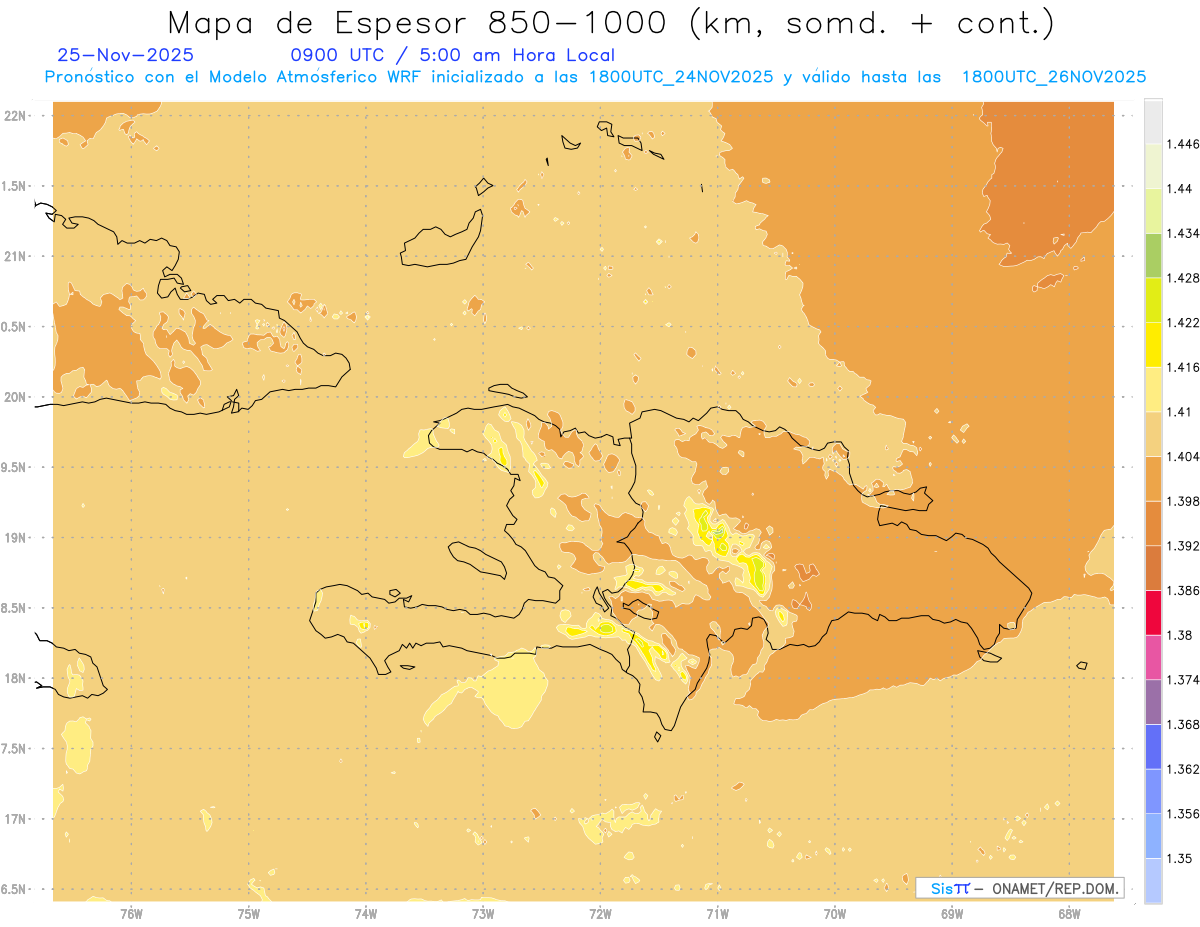
Task: Click the colorbar value '1.416'
Action: (x=1184, y=367)
